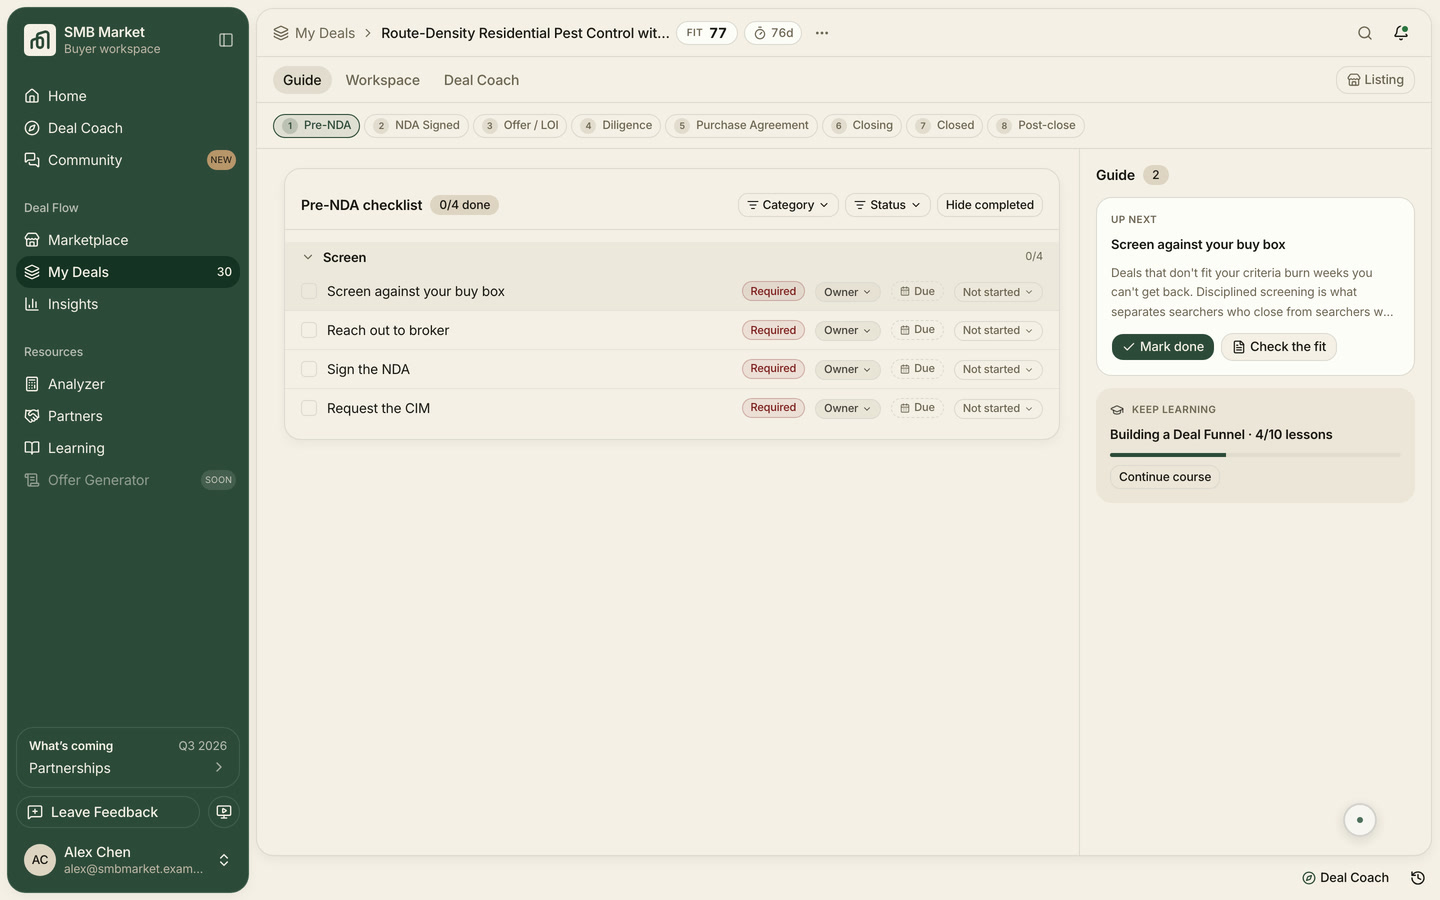Click the Leave Feedback button
1440x900 pixels.
108,812
